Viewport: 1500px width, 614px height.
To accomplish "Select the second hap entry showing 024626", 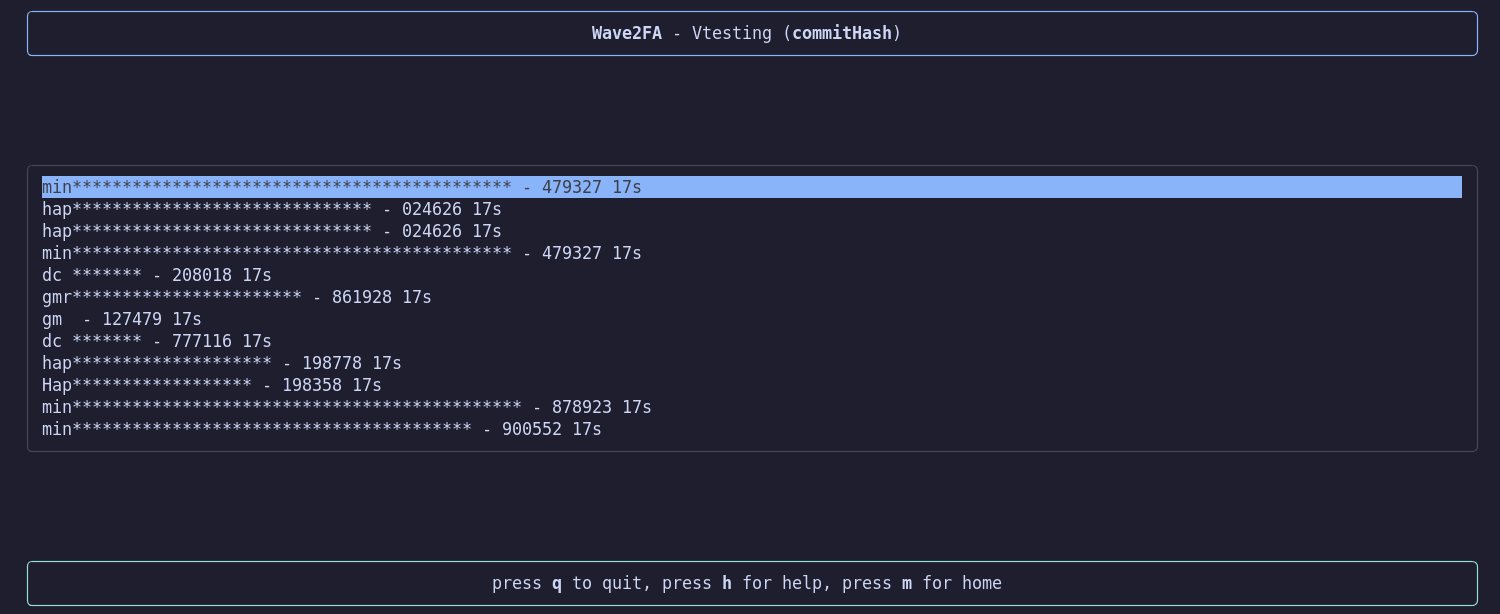I will 271,231.
